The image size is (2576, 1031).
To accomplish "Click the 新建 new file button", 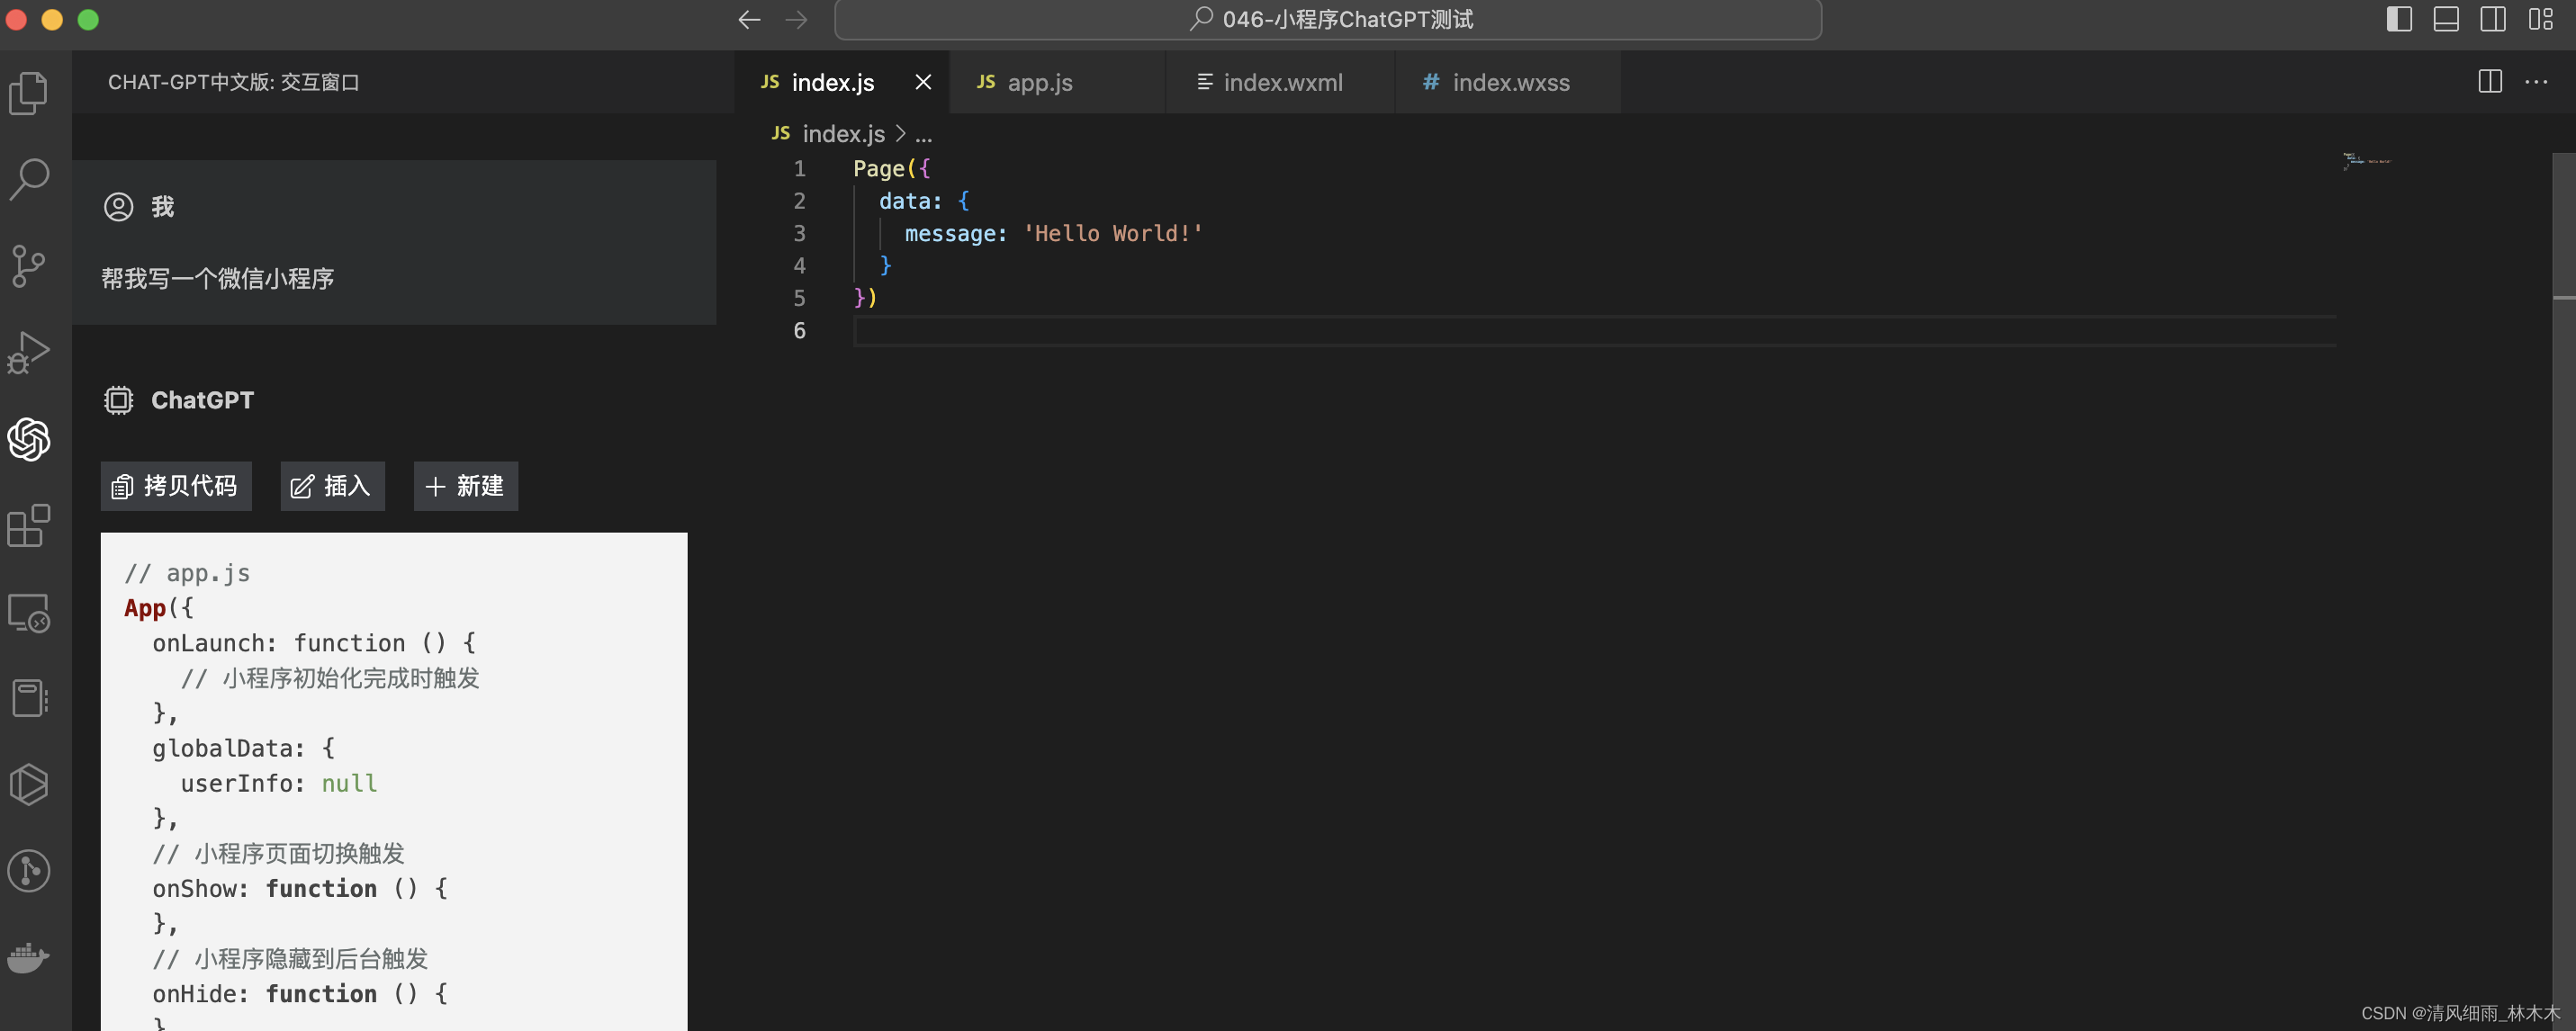I will [x=465, y=486].
